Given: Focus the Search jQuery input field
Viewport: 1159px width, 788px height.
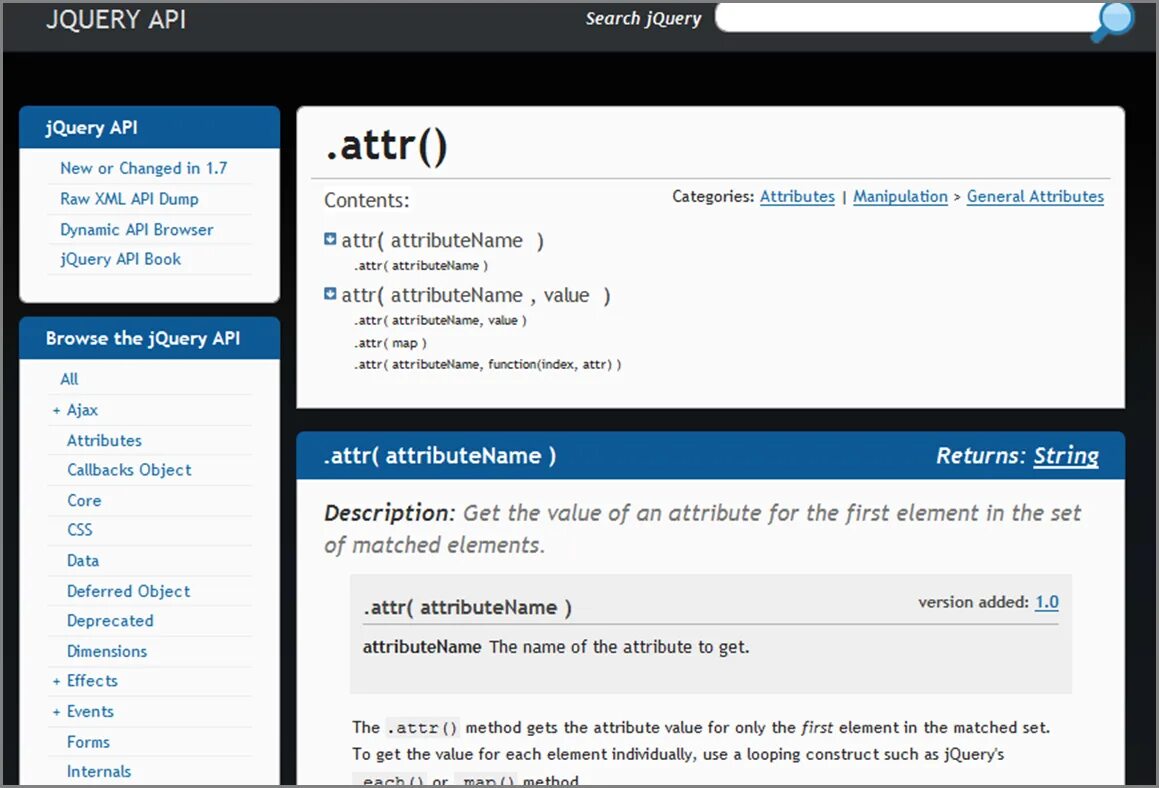Looking at the screenshot, I should [906, 18].
